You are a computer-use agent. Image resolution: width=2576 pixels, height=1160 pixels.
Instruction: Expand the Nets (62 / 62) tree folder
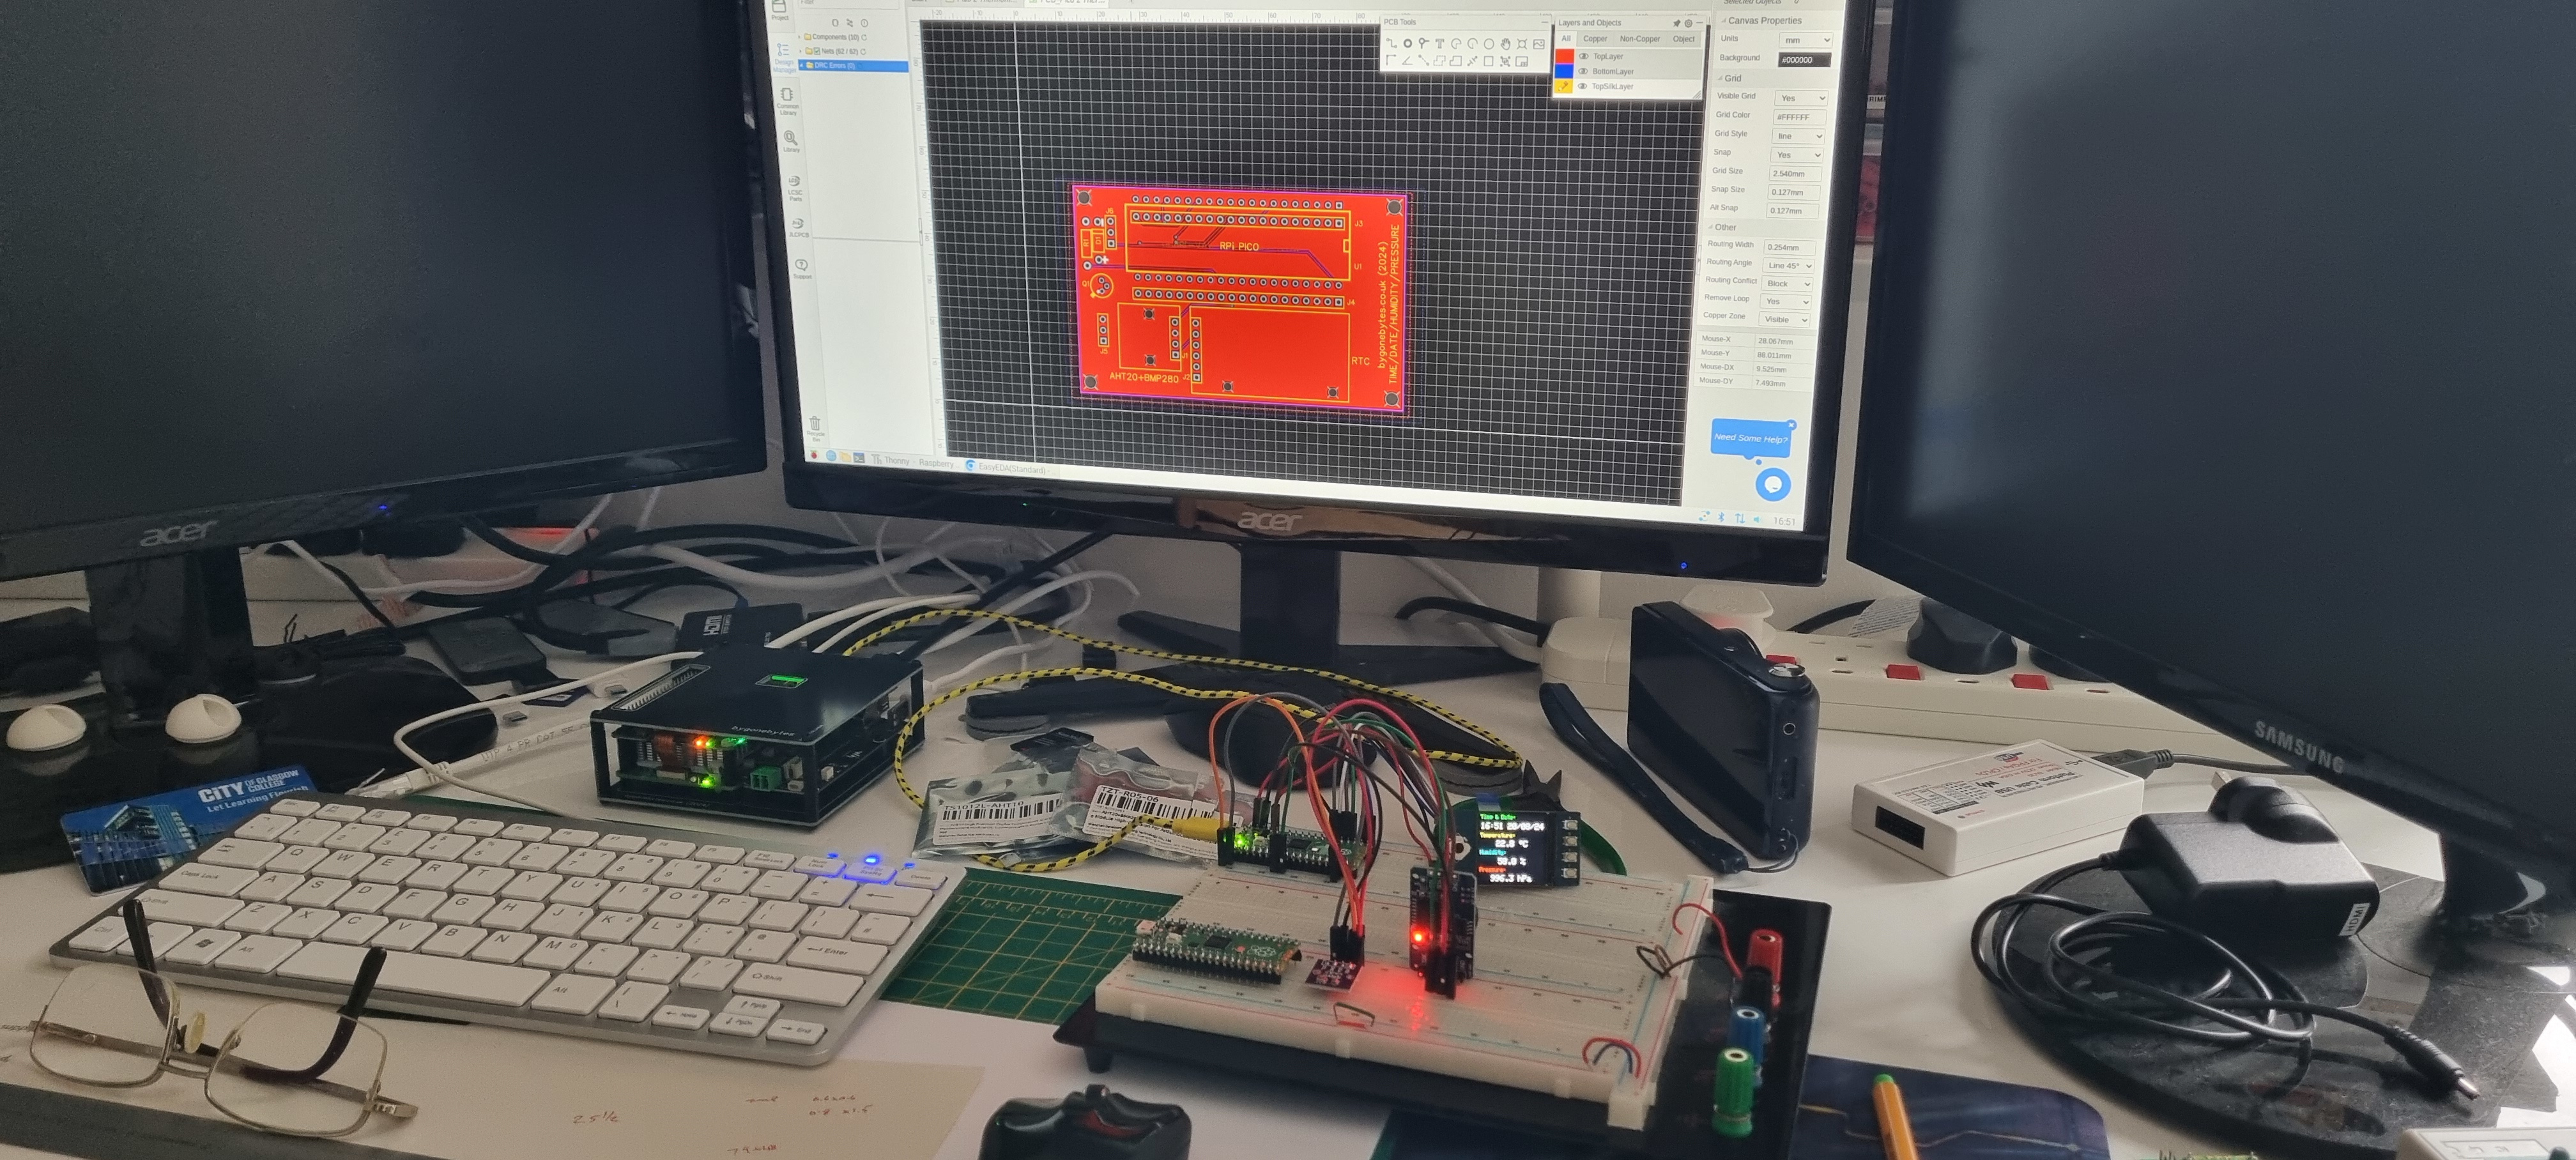[x=801, y=51]
